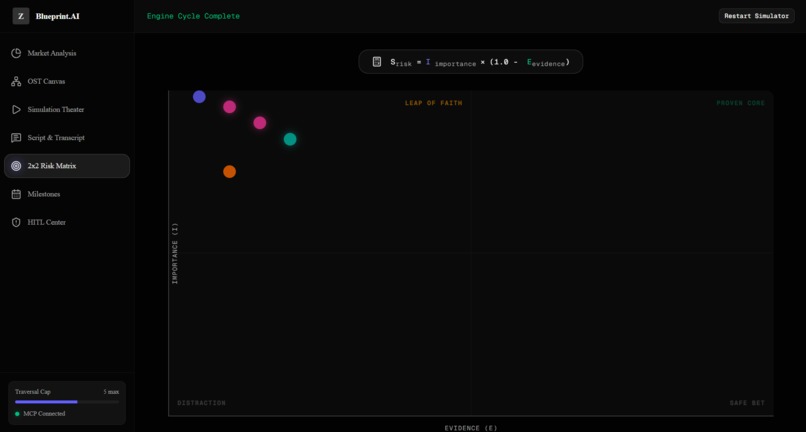Screen dimensions: 806x432
Task: Select the orange data point on the matrix
Action: 229,172
